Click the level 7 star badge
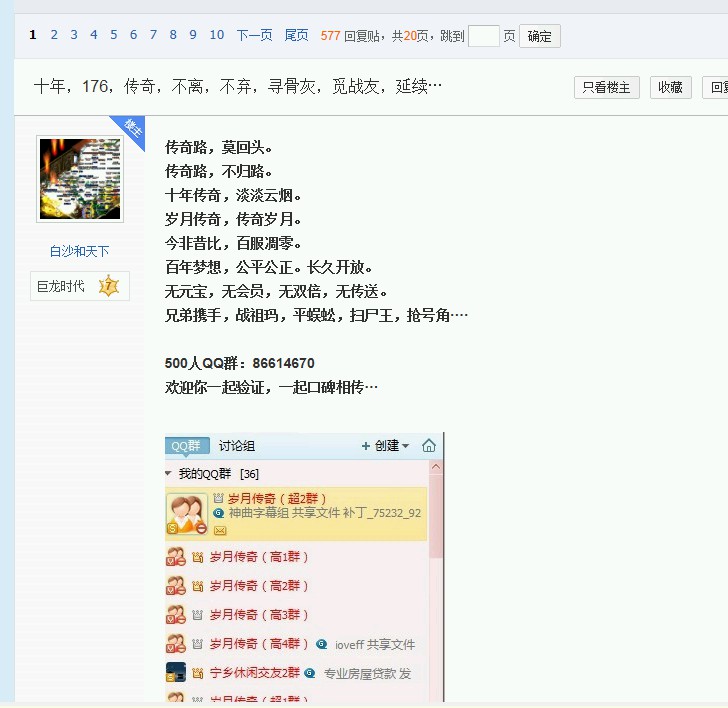This screenshot has height=708, width=728. tap(108, 287)
